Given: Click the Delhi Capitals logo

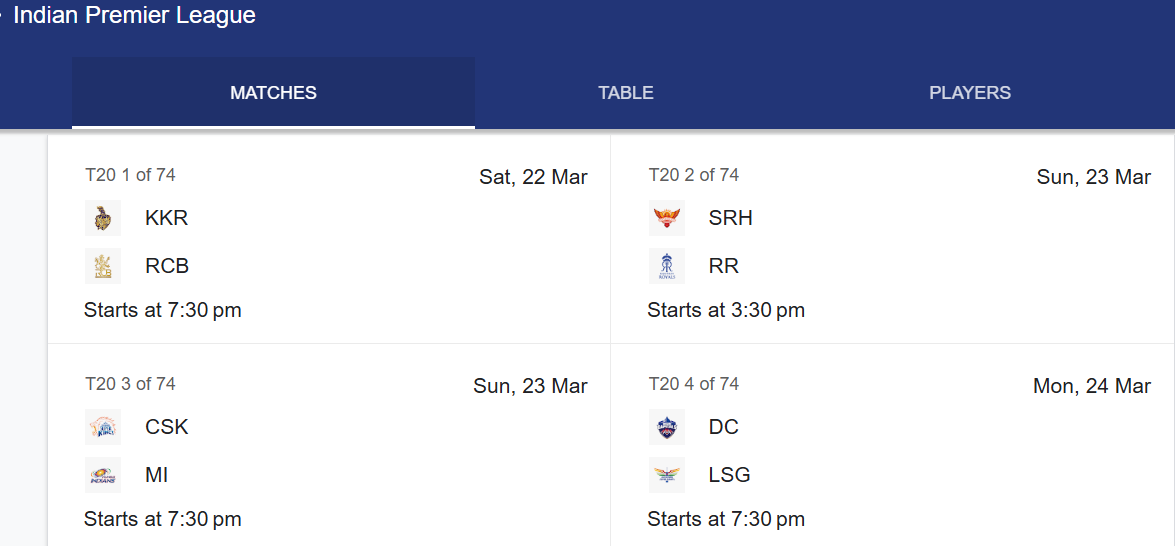Looking at the screenshot, I should click(666, 427).
